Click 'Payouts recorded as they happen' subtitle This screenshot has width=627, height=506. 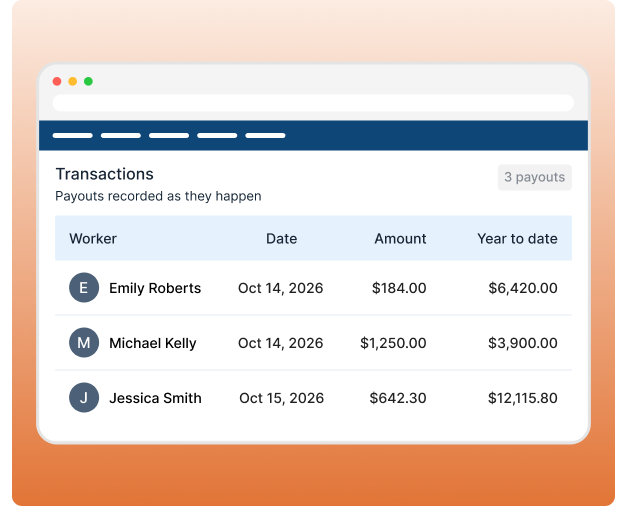pyautogui.click(x=158, y=196)
